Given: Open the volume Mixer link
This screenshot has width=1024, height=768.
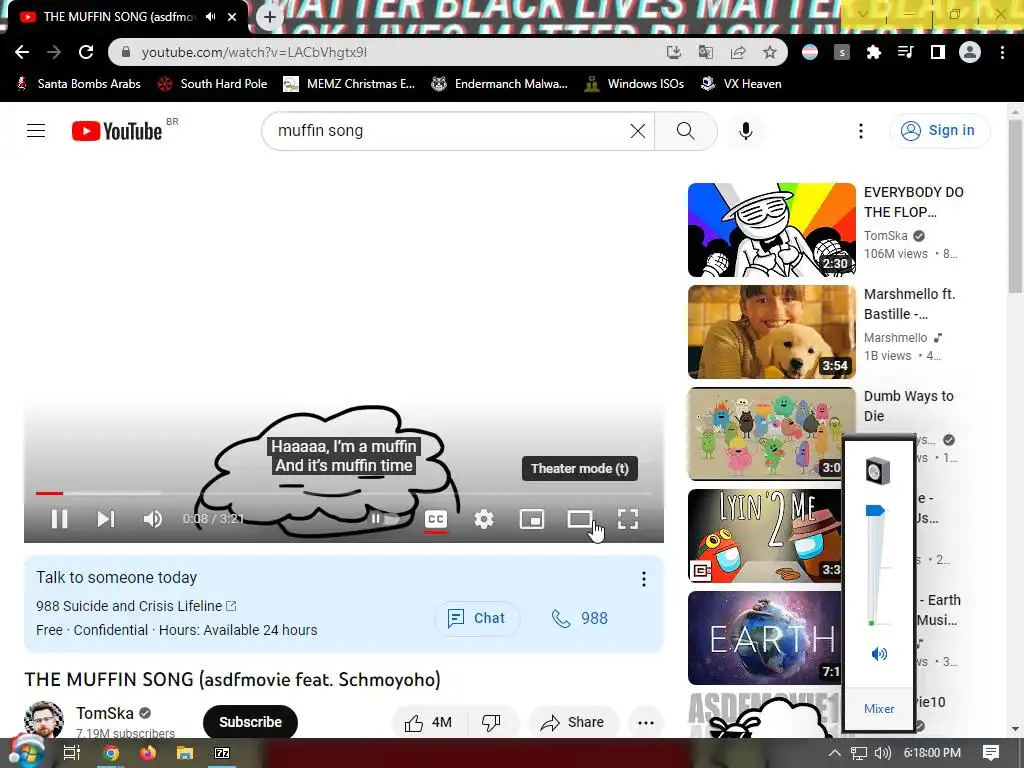Looking at the screenshot, I should pos(879,709).
